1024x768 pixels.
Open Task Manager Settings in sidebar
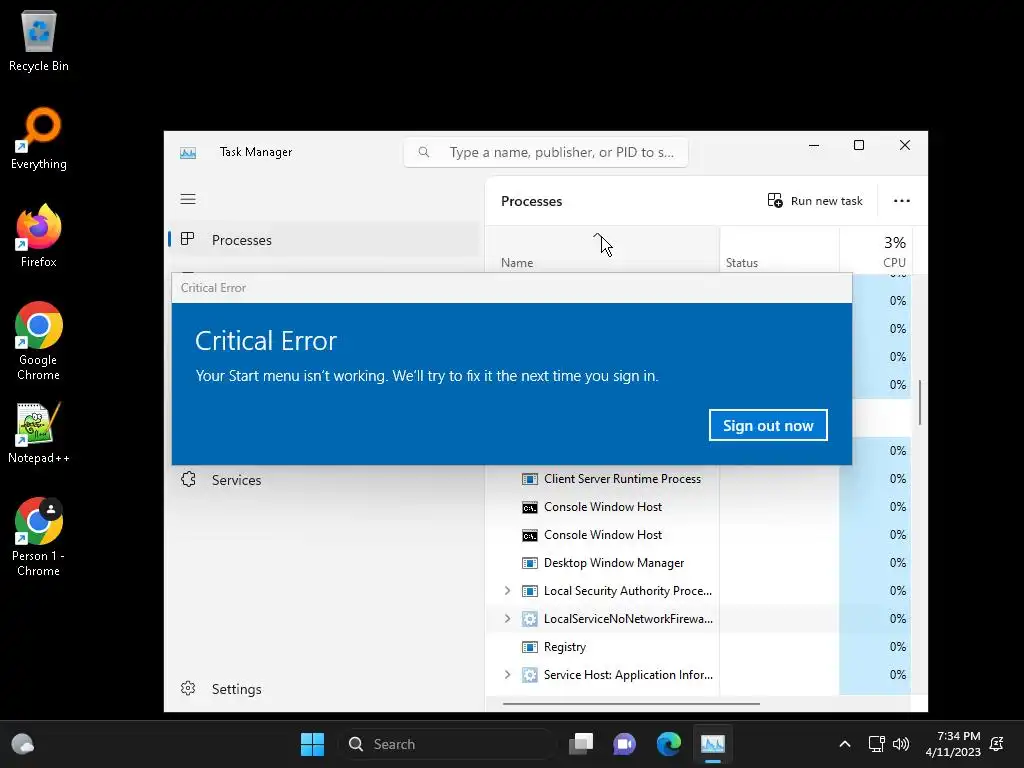324,689
